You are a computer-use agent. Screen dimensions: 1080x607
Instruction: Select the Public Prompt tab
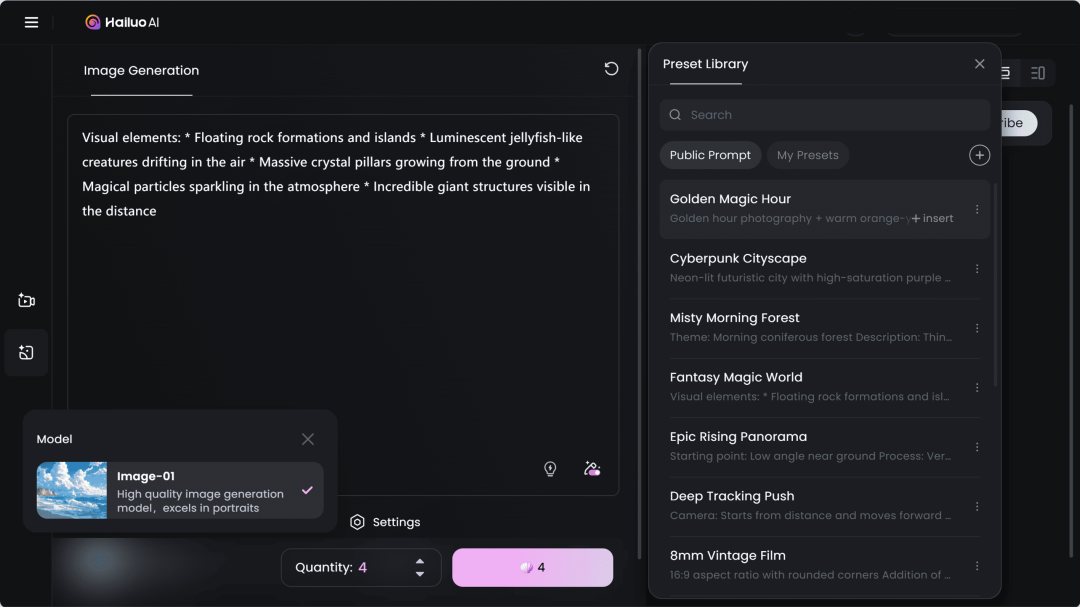[710, 155]
